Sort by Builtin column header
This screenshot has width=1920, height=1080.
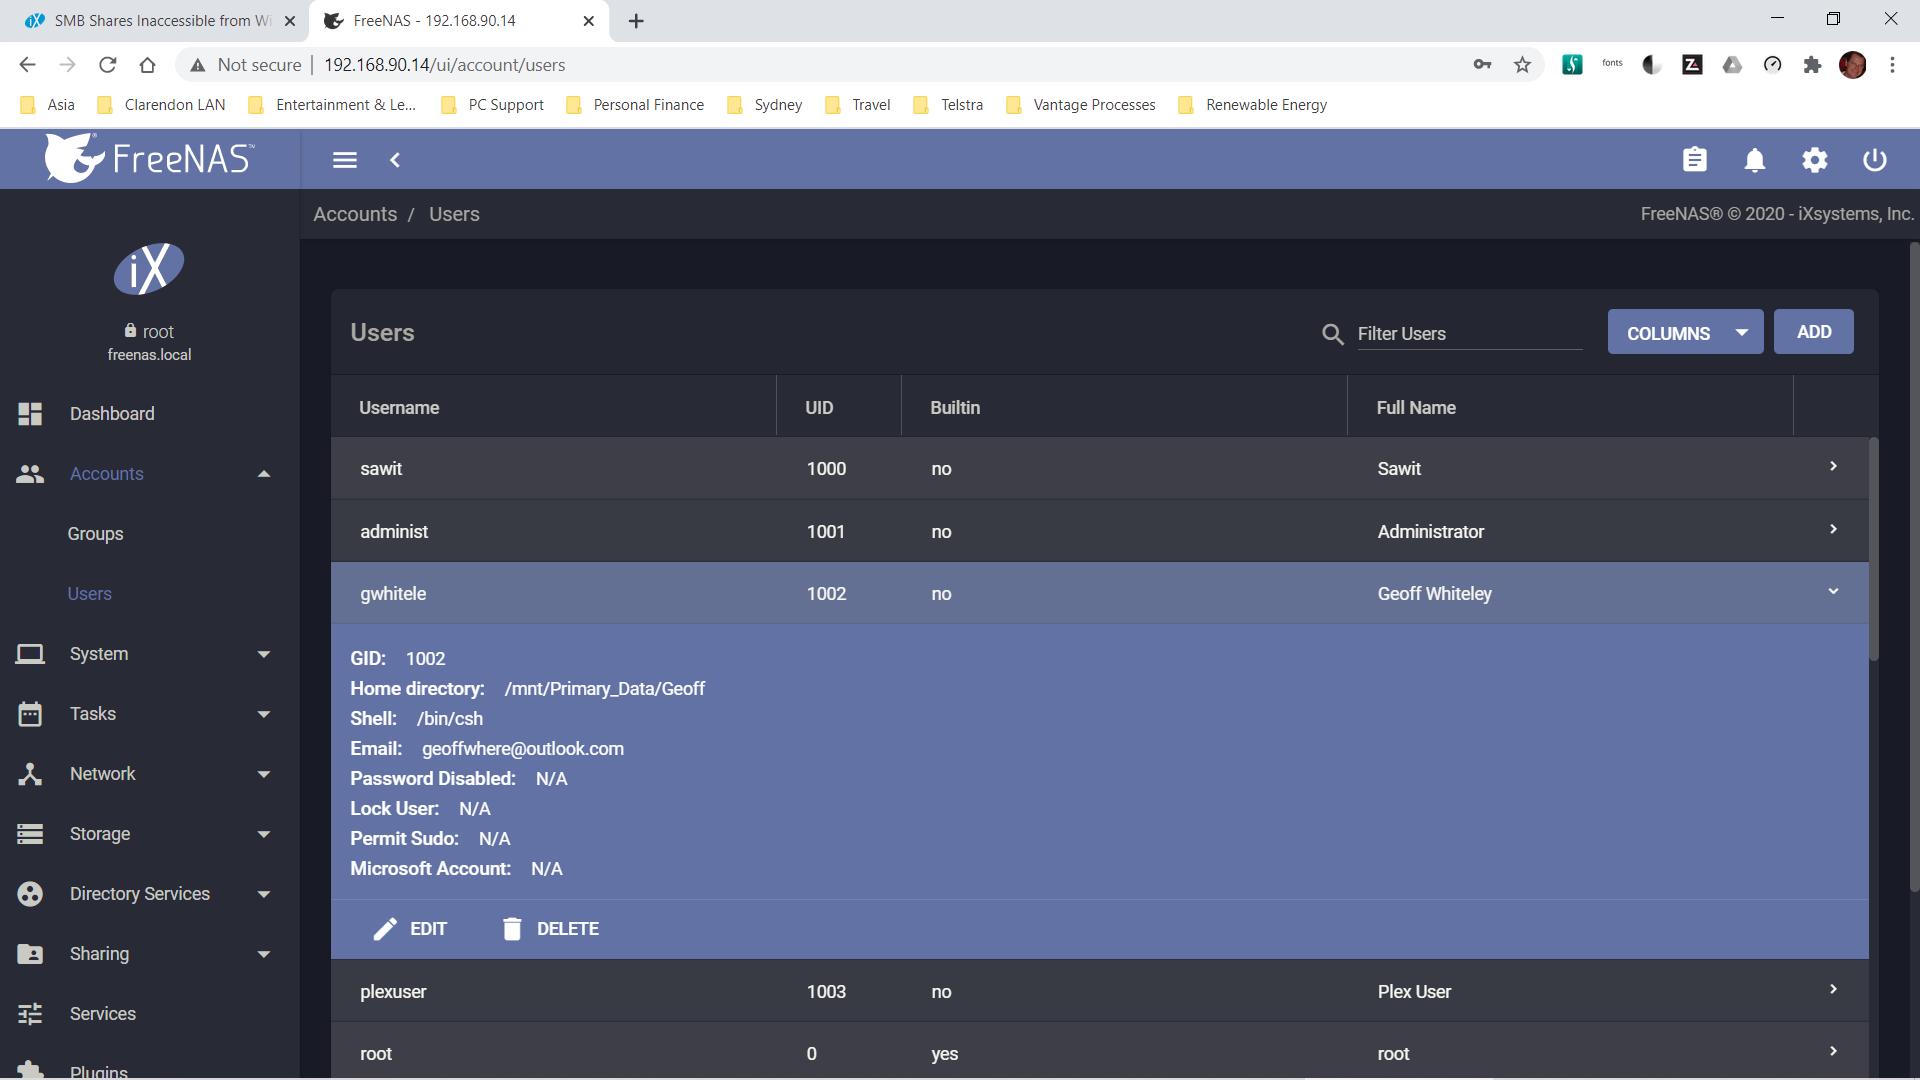(x=955, y=408)
